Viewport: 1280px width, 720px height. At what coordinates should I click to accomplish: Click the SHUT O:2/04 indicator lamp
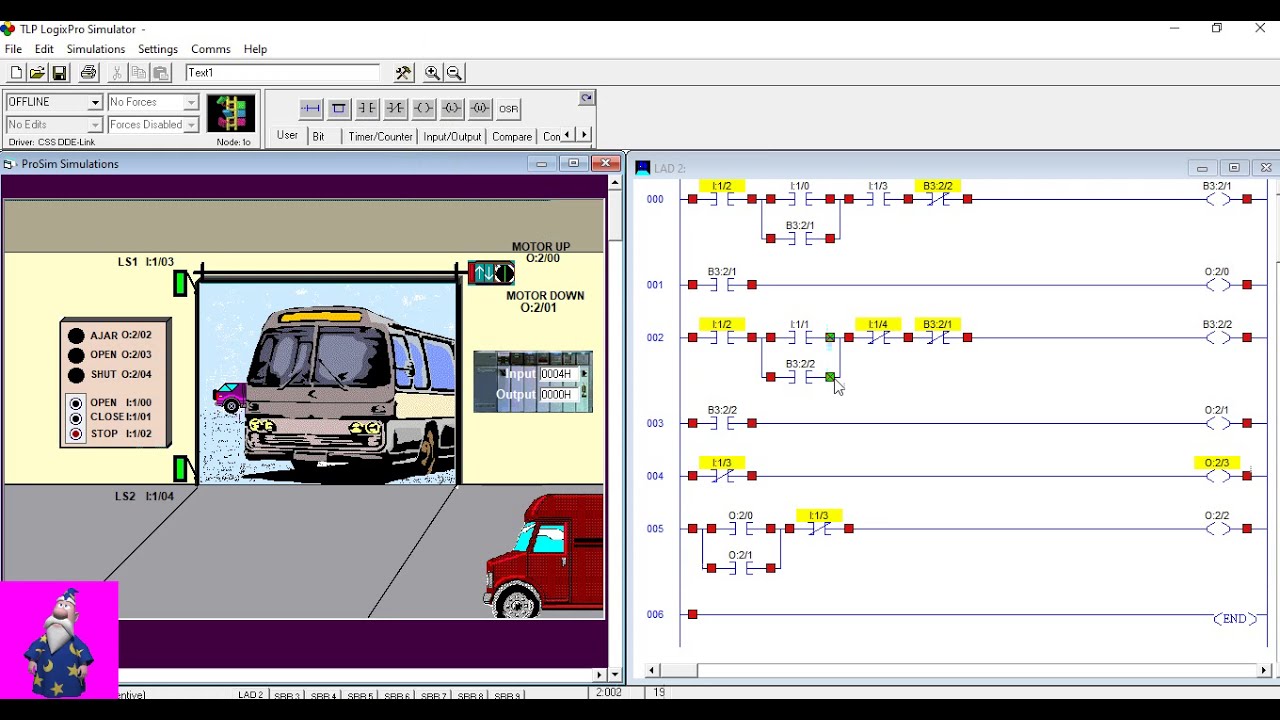pos(76,375)
